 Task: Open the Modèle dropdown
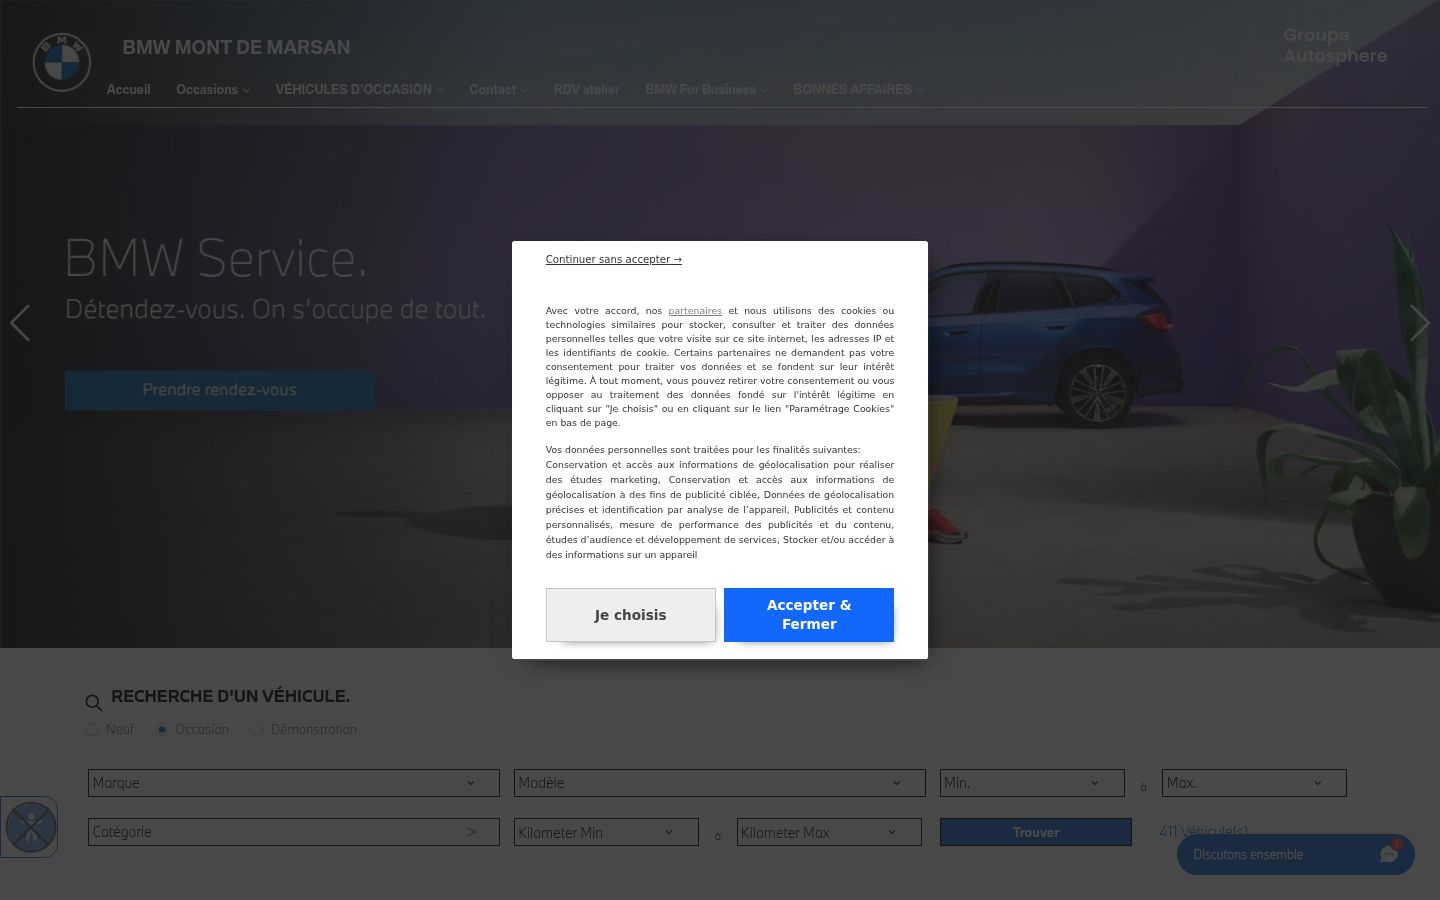click(x=720, y=783)
